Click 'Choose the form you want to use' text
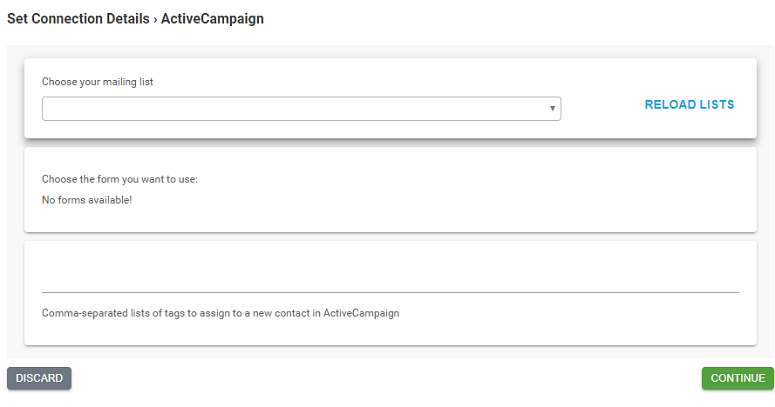 click(120, 179)
